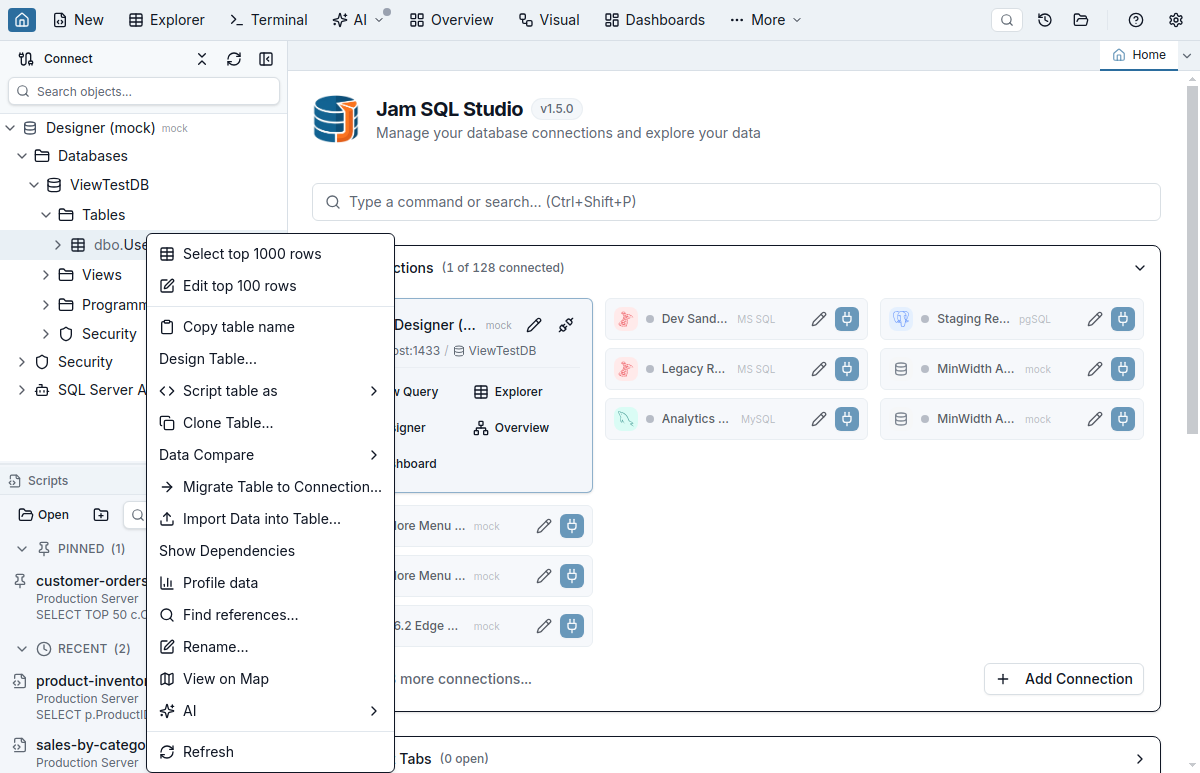Click the Home icon in the top toolbar
1200x773 pixels.
point(22,20)
